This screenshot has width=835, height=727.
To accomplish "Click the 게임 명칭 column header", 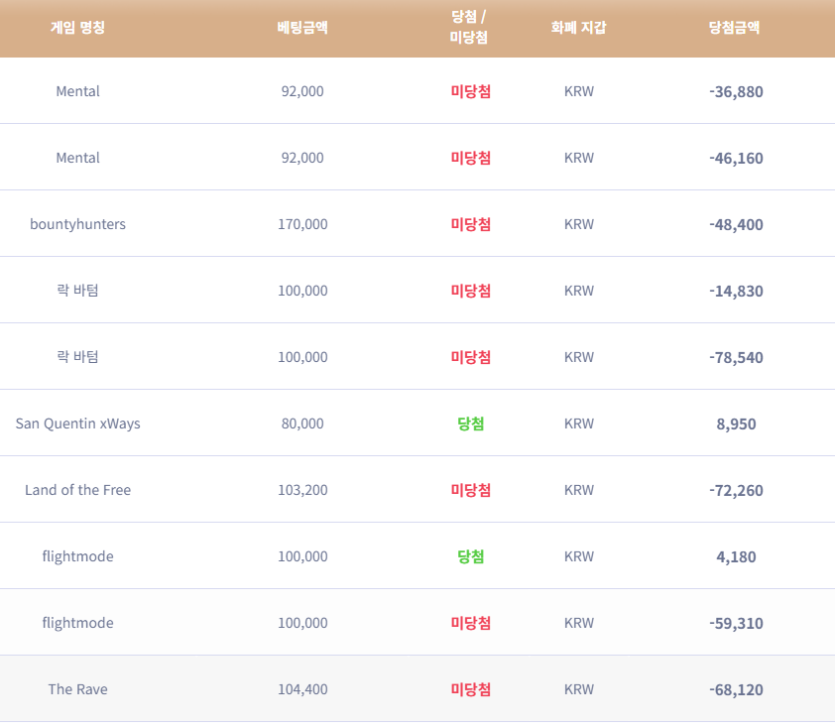I will [x=78, y=27].
